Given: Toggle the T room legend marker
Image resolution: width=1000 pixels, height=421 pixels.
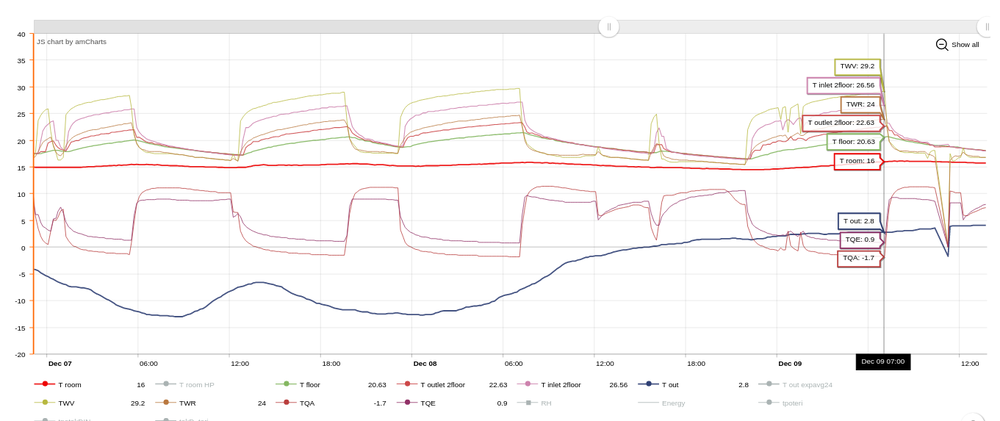Looking at the screenshot, I should coord(41,385).
